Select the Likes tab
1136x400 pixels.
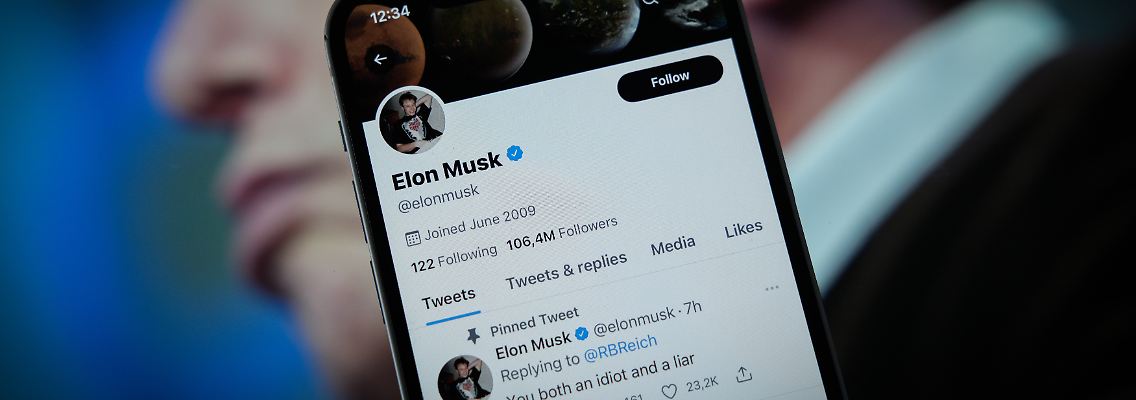[743, 229]
